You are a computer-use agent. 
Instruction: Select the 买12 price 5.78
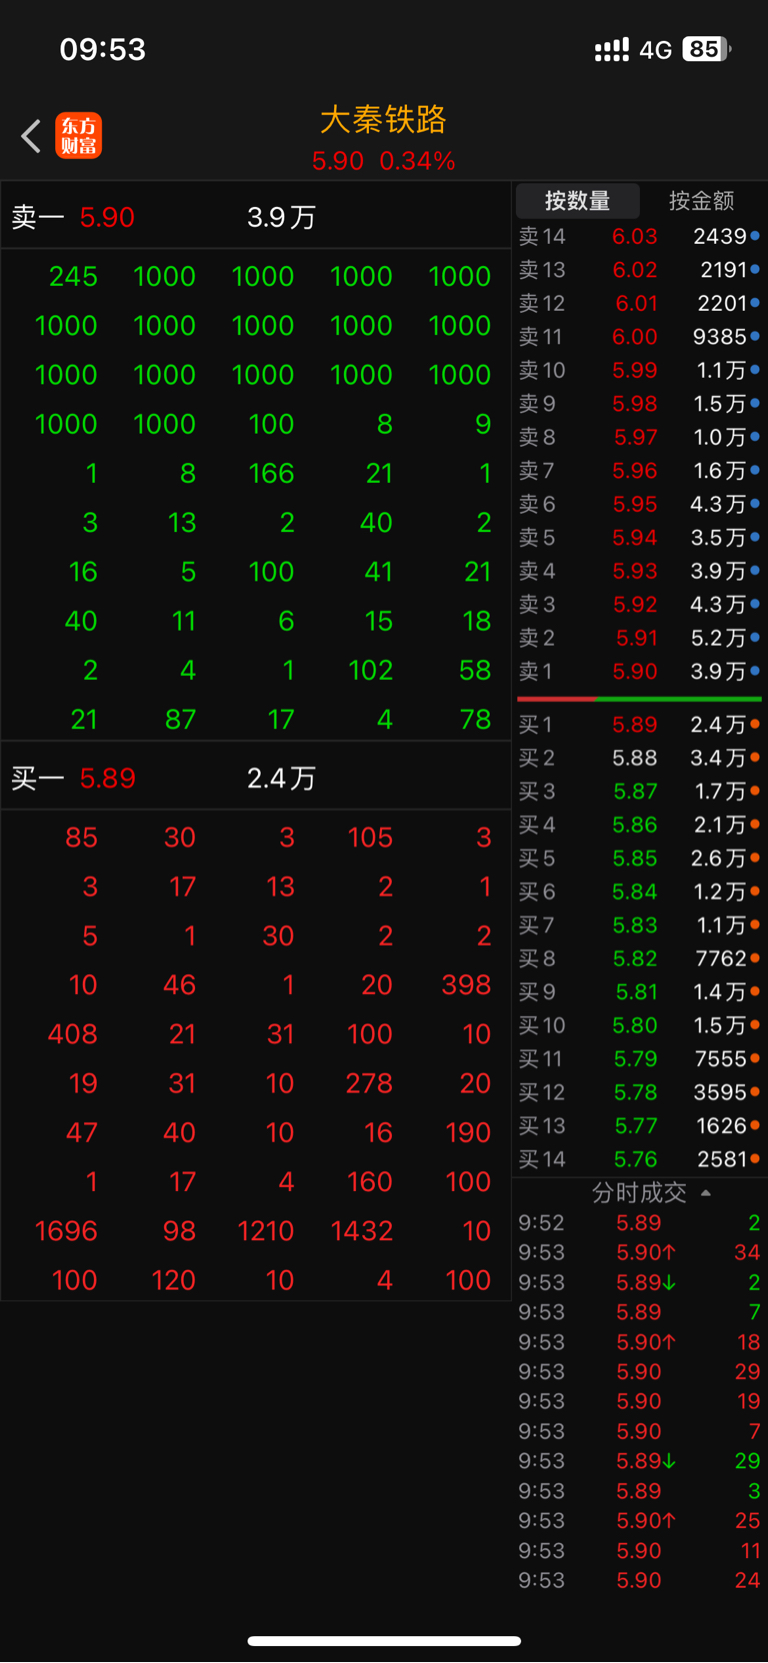pos(635,1093)
